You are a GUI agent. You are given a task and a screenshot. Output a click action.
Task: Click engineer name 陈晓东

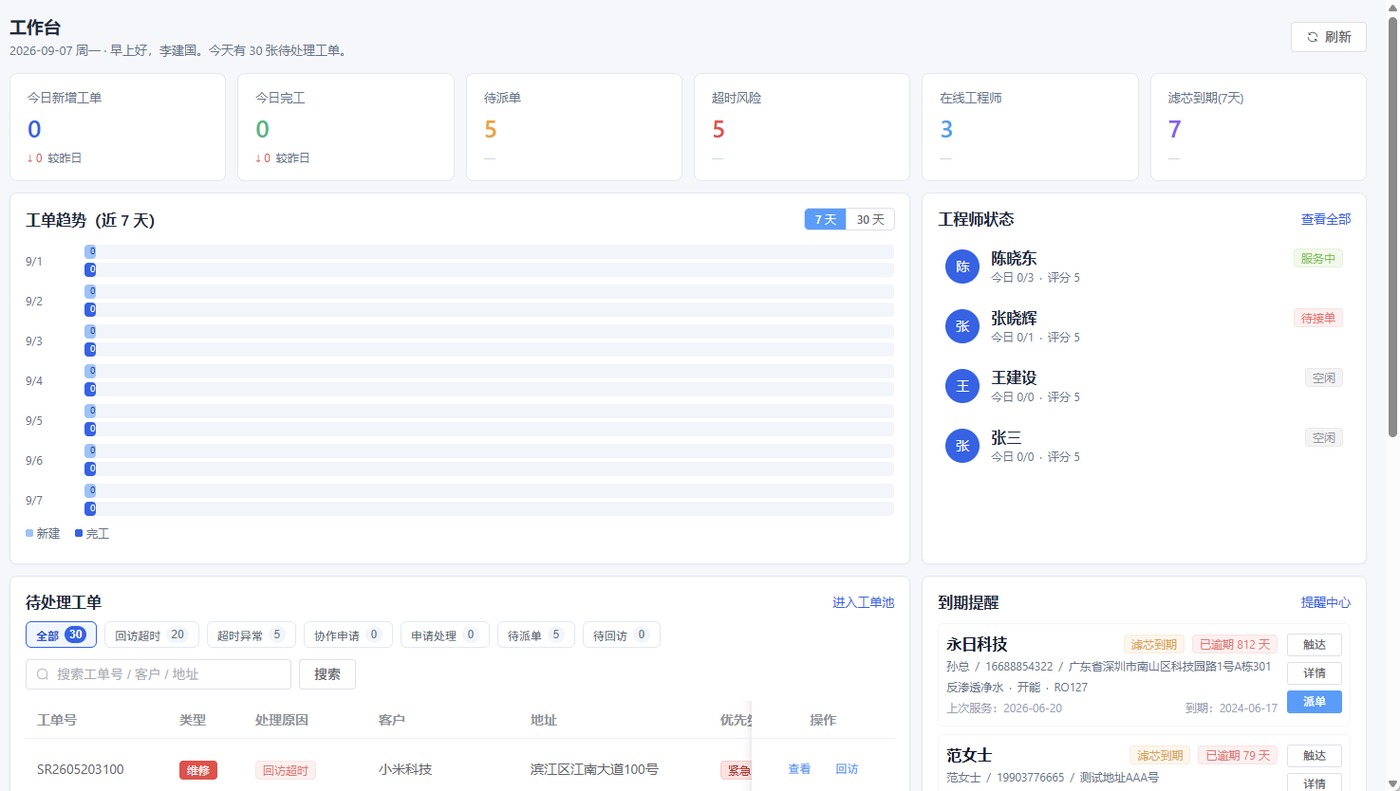point(1014,258)
